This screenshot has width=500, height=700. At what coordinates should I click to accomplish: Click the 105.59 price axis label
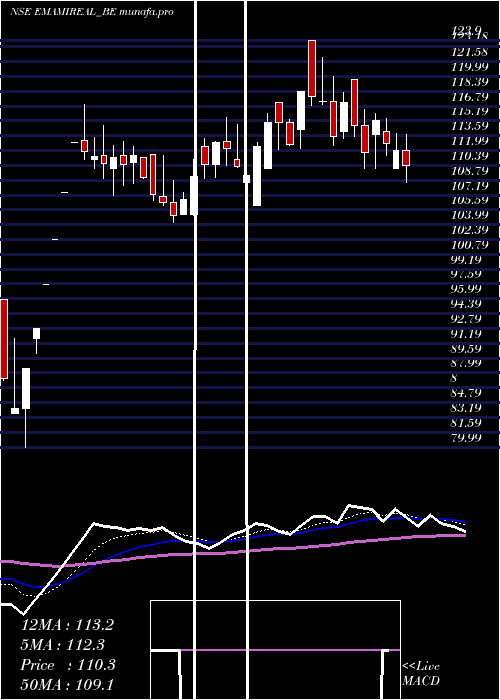click(x=469, y=200)
